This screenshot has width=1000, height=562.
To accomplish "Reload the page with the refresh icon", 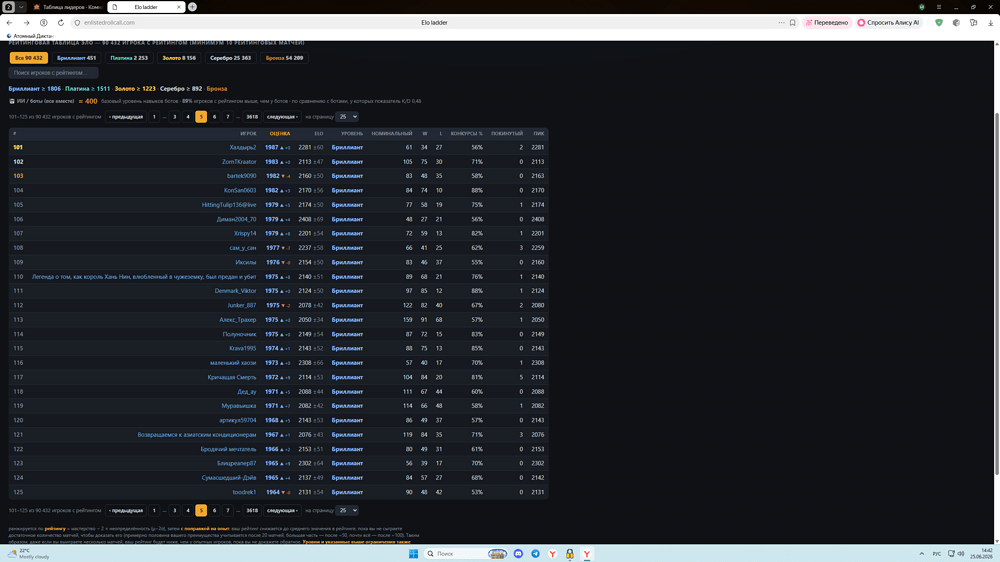I will pyautogui.click(x=61, y=22).
